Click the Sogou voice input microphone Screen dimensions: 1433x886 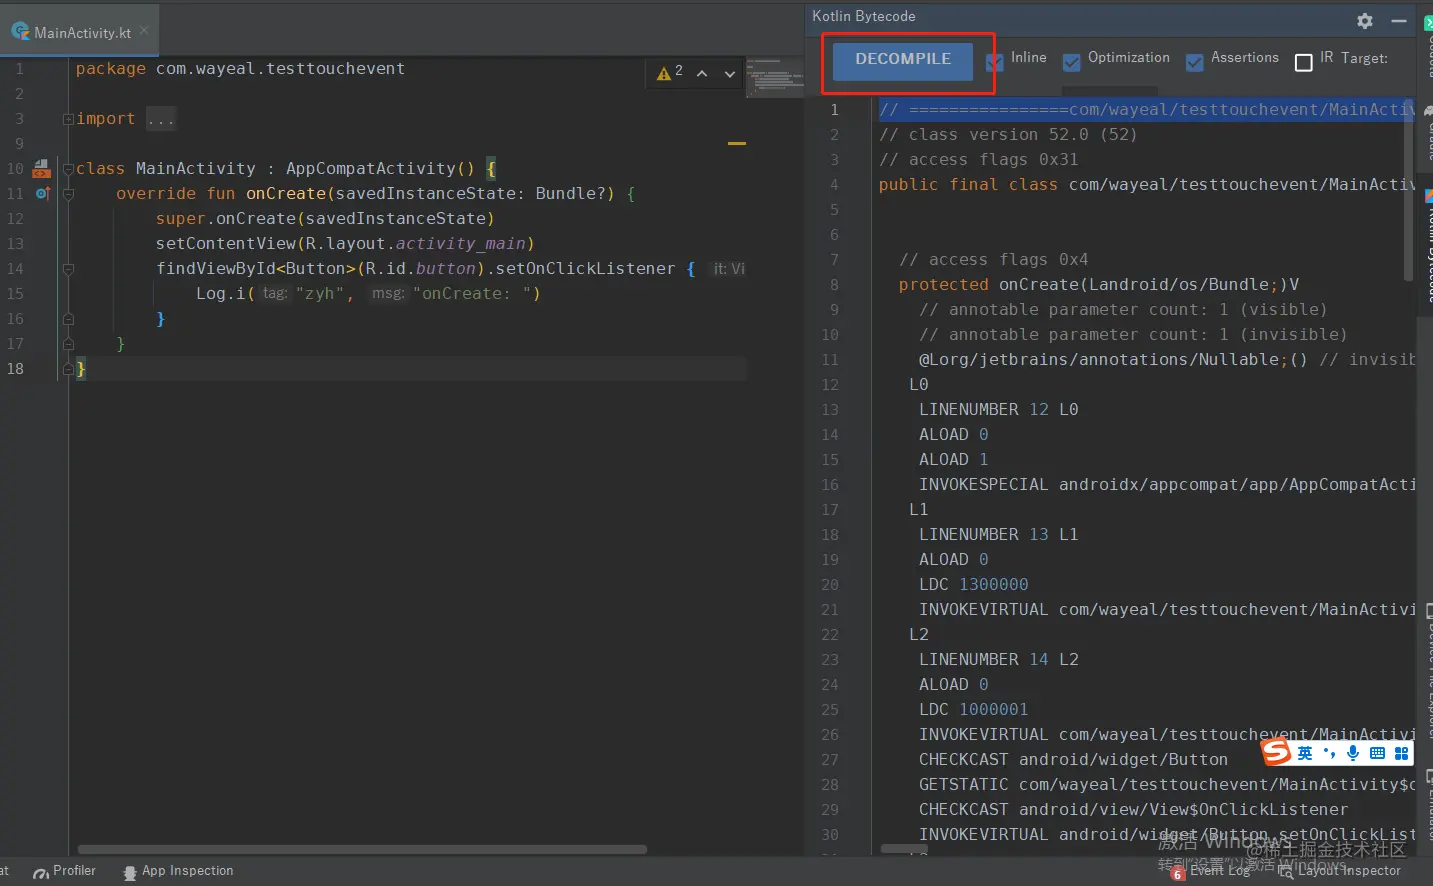point(1353,753)
